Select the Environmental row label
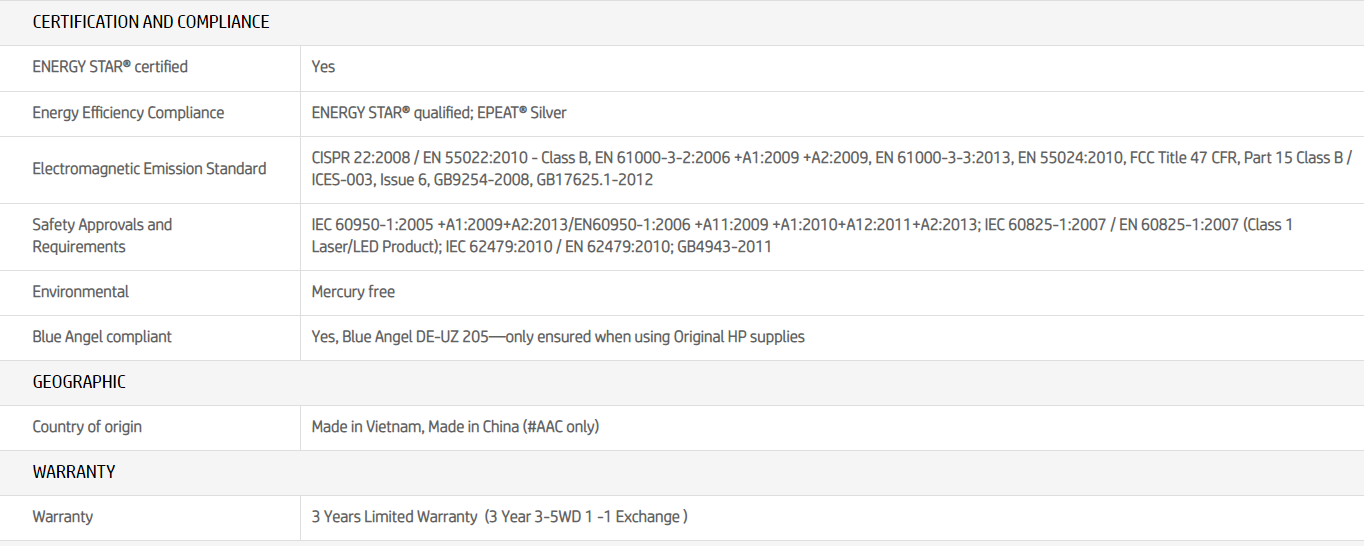The width and height of the screenshot is (1364, 546). 81,292
